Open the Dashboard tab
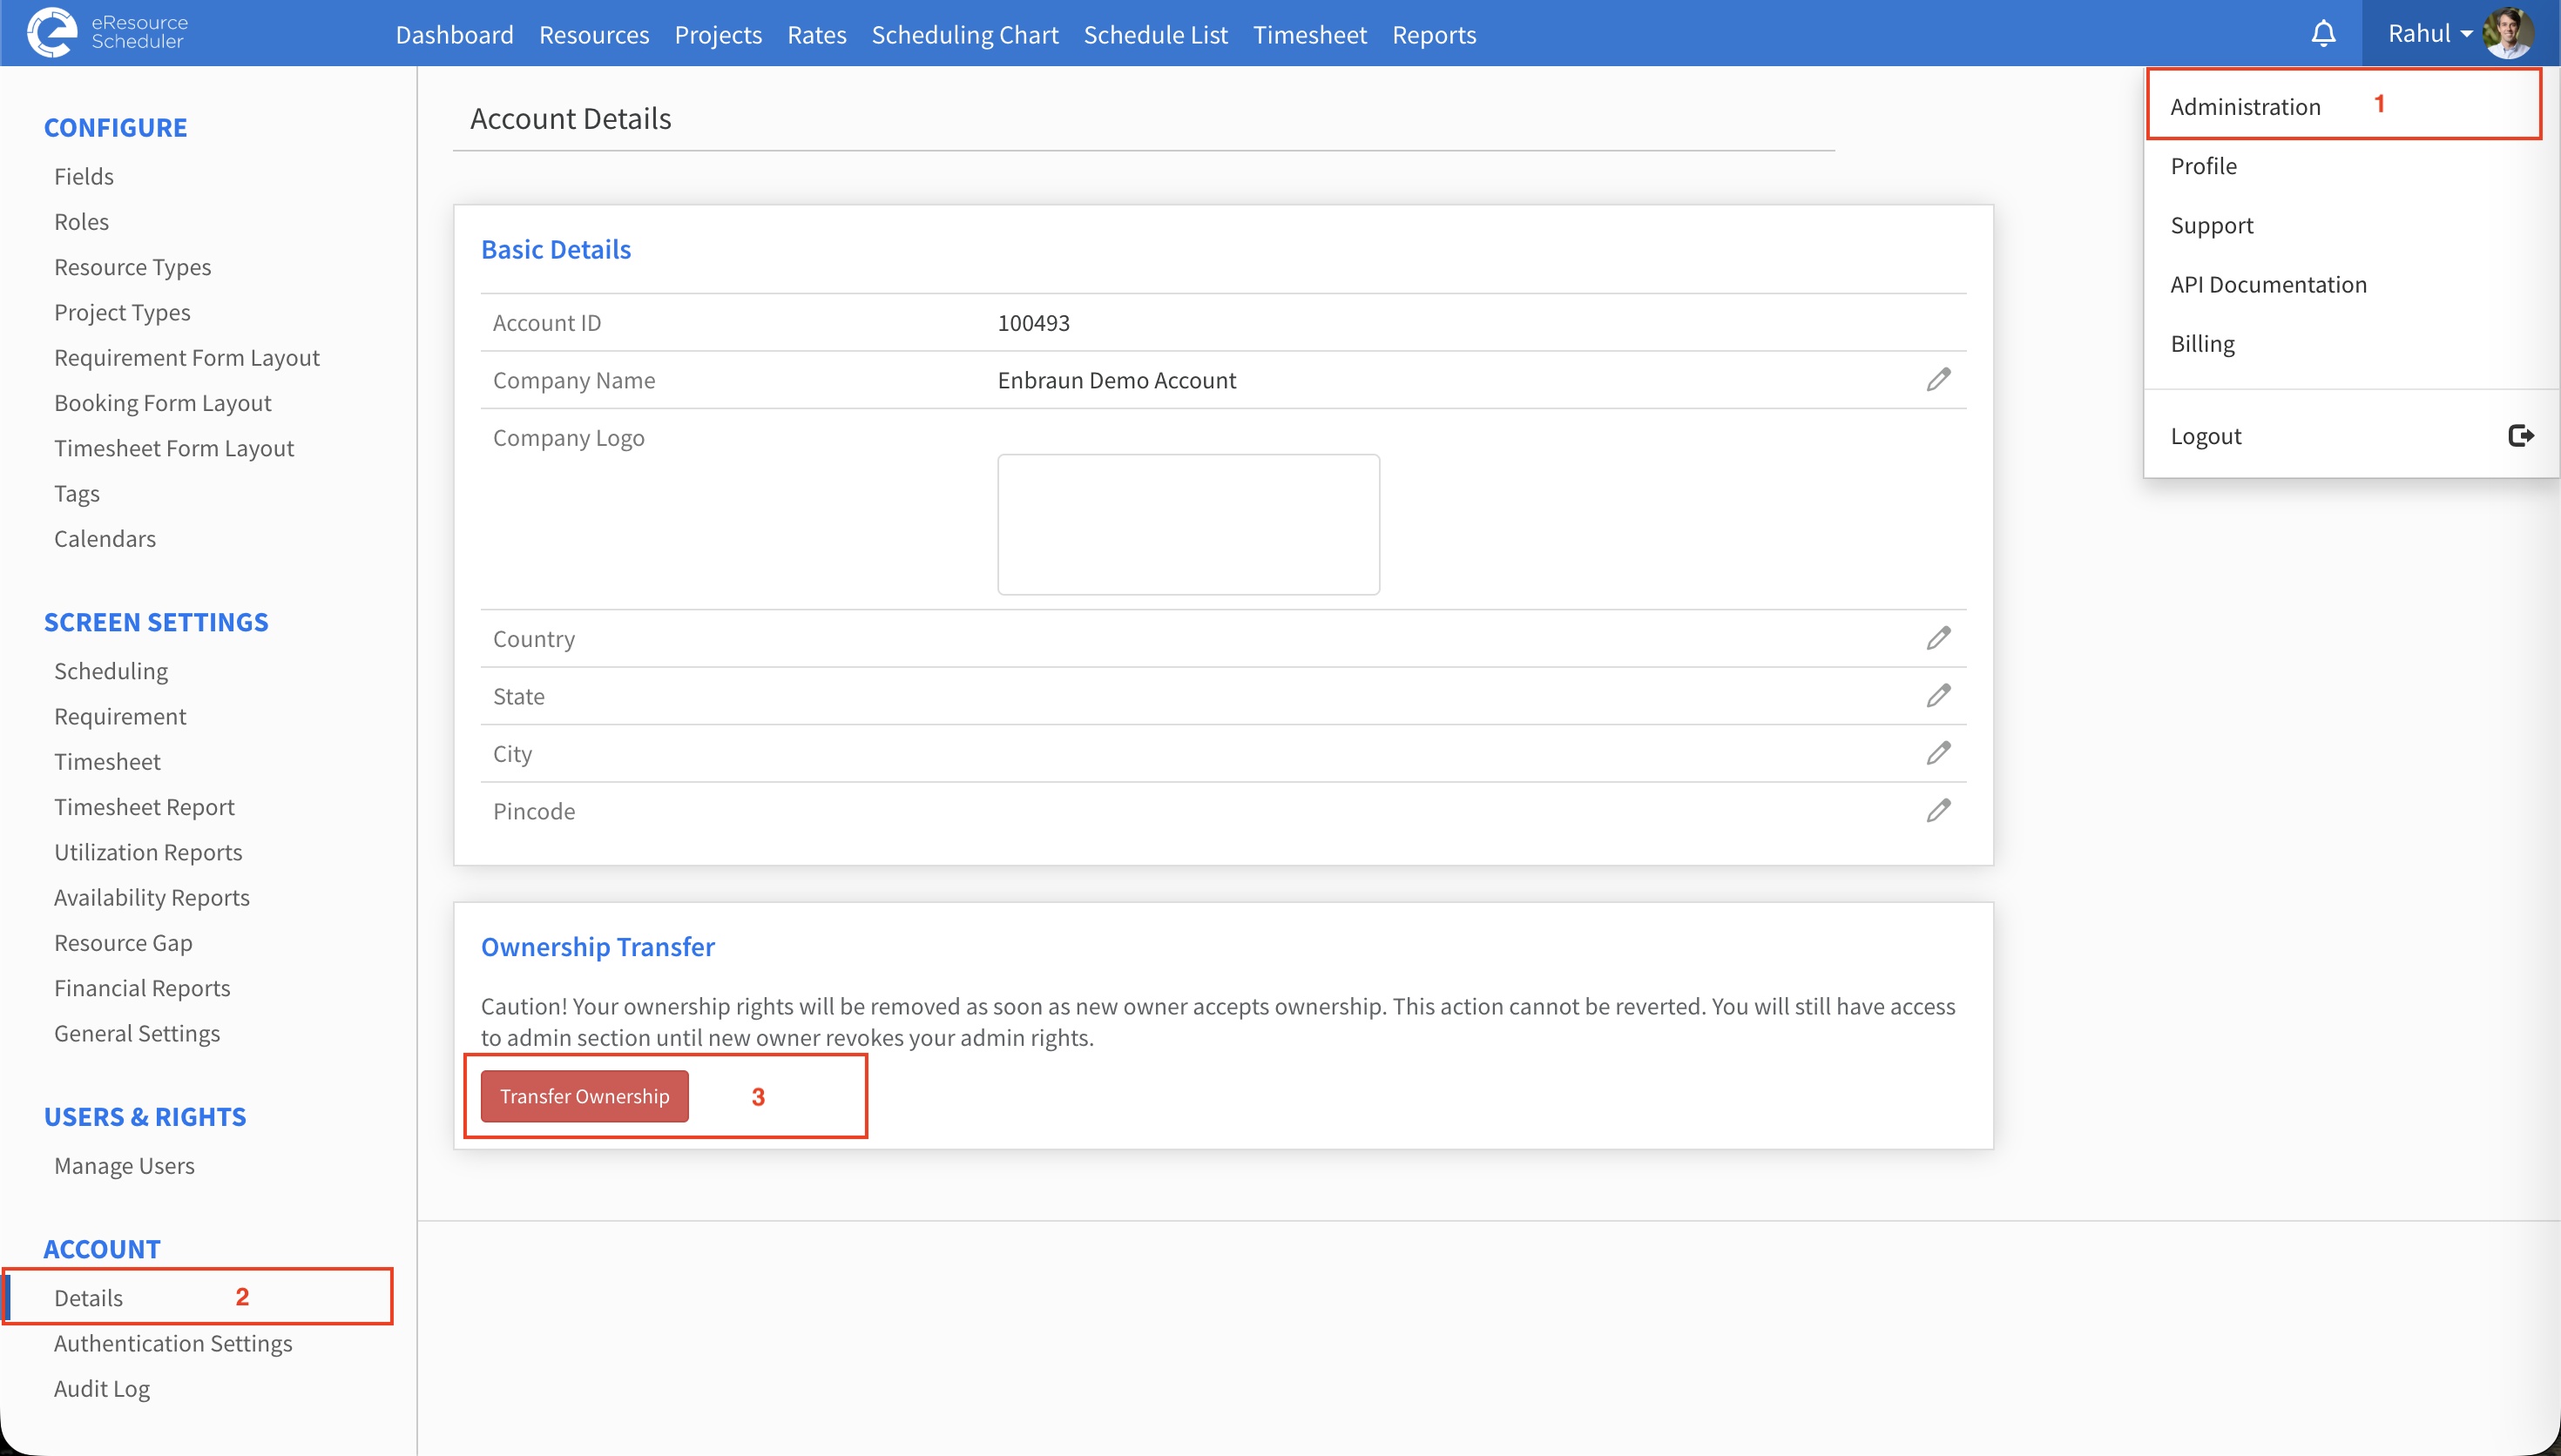 point(454,35)
